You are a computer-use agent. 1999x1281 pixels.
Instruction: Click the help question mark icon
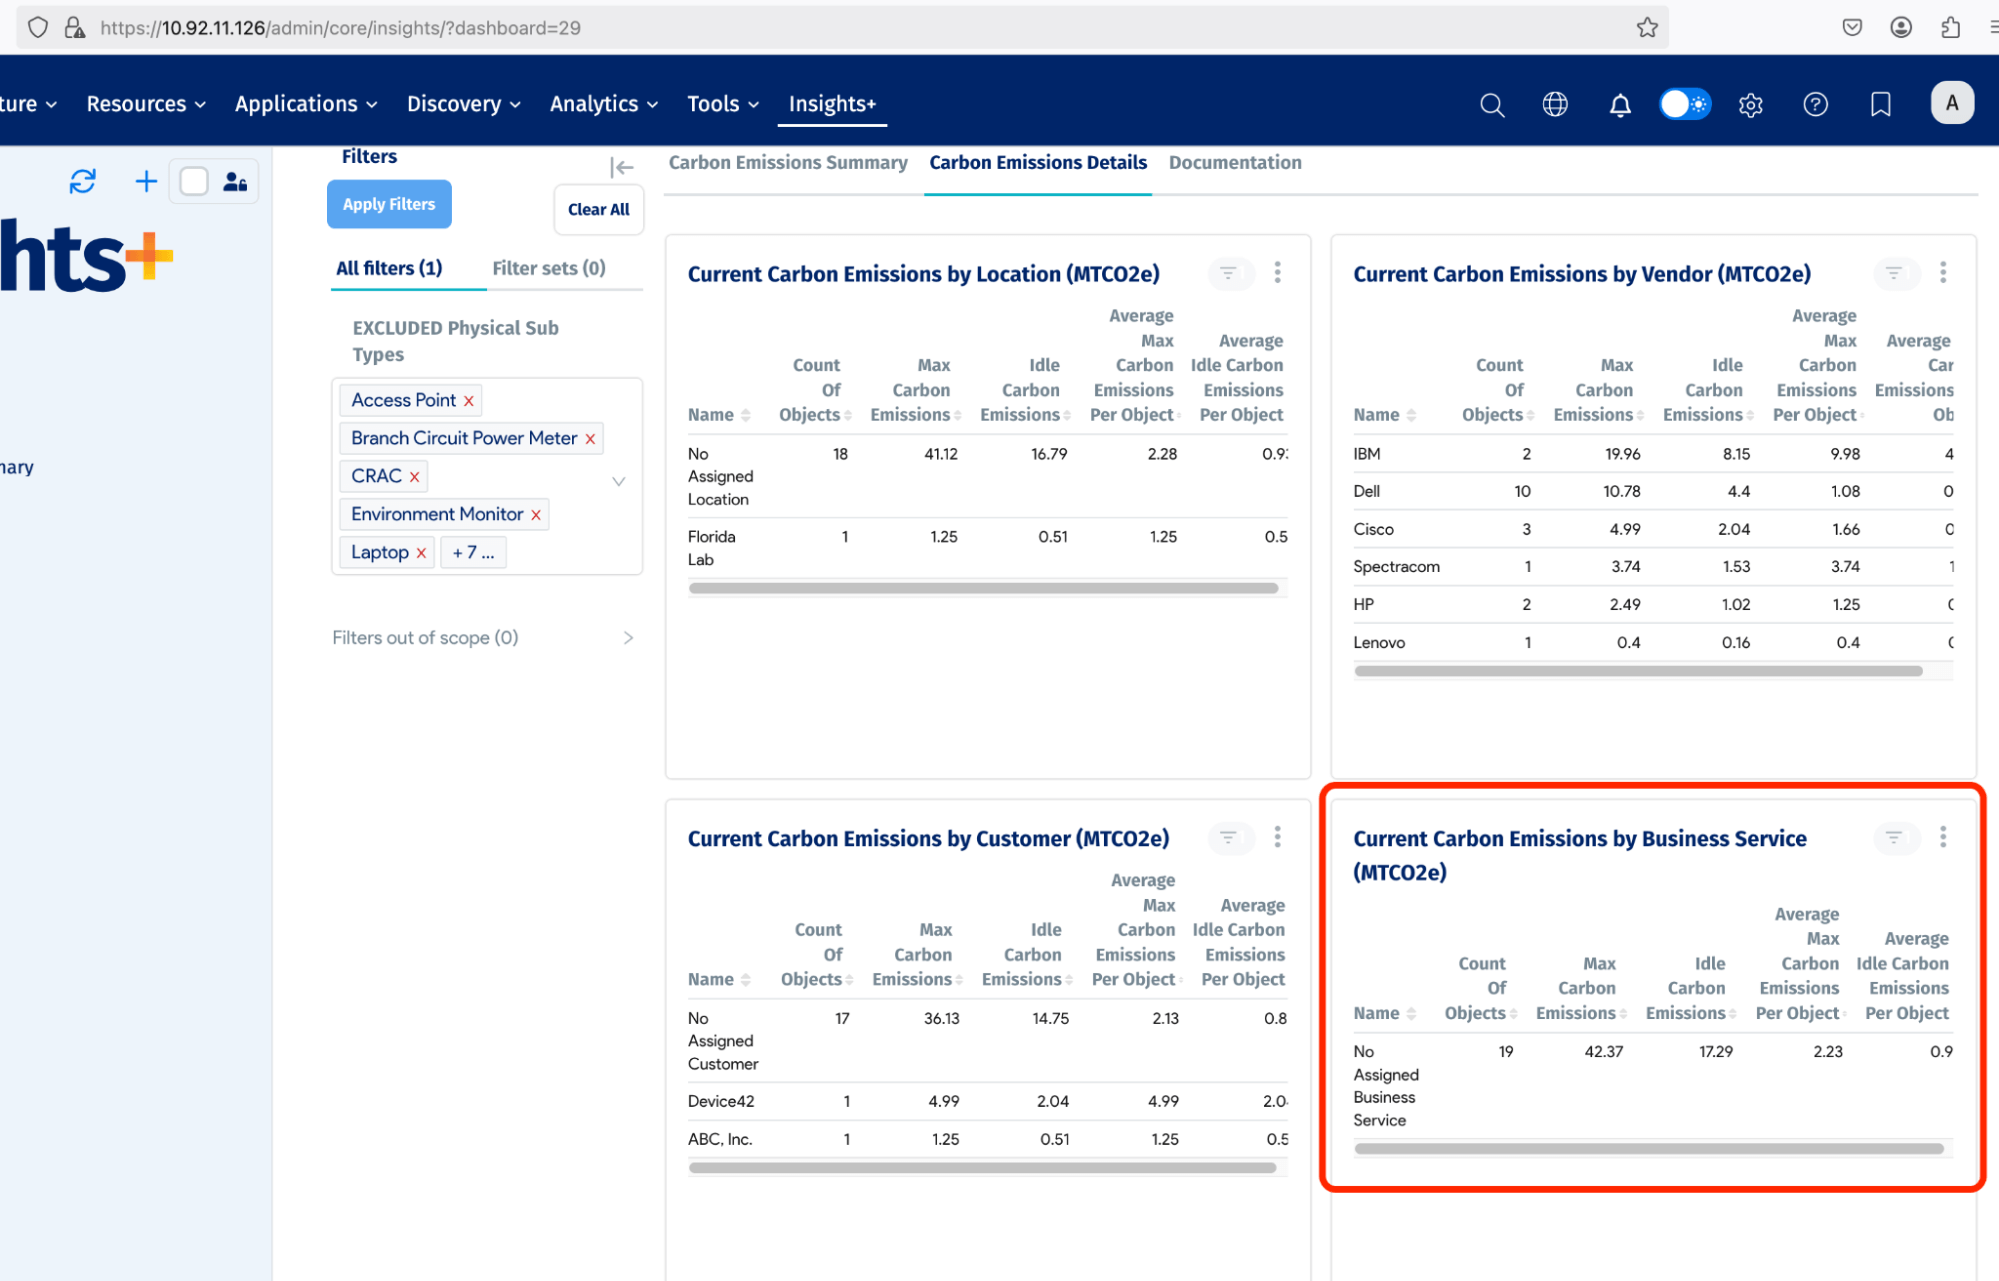click(x=1815, y=104)
